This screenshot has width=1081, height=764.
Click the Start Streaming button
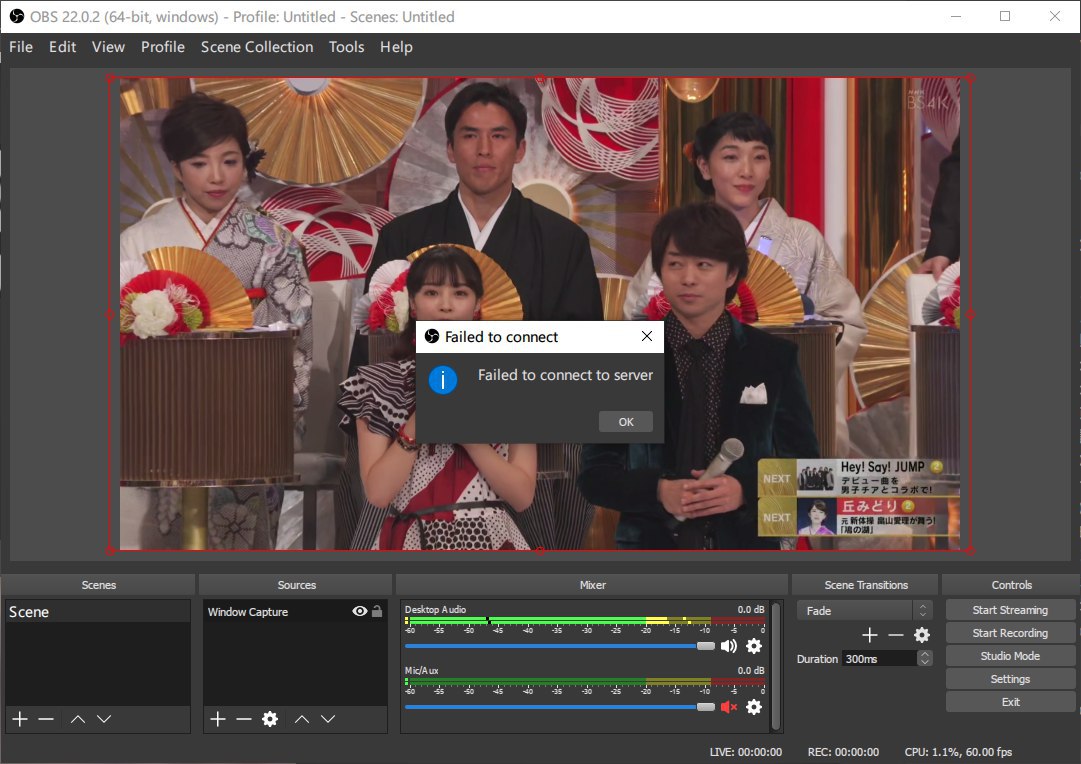(x=1010, y=610)
